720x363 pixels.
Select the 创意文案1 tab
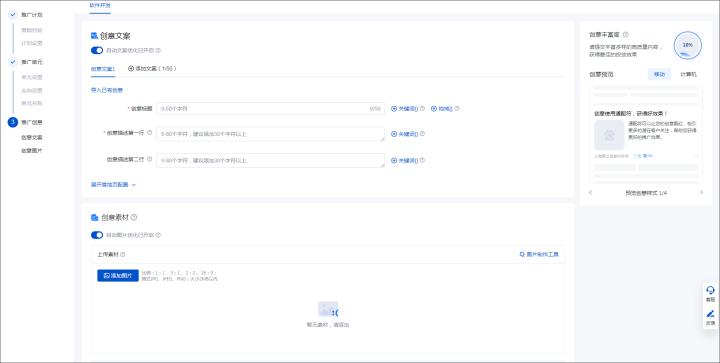tap(102, 69)
